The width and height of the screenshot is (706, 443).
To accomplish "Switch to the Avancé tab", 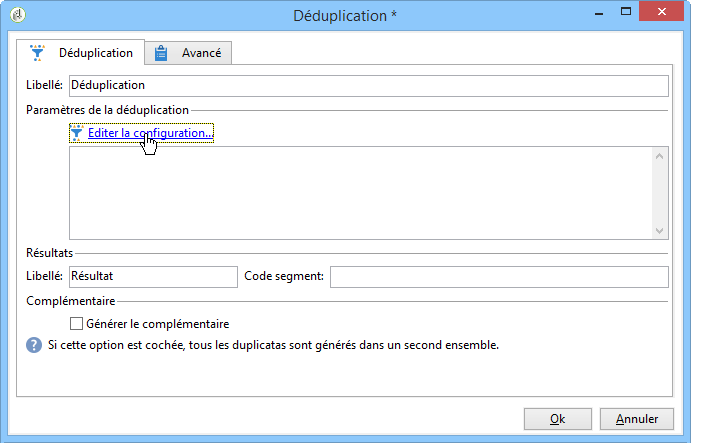I will (190, 52).
